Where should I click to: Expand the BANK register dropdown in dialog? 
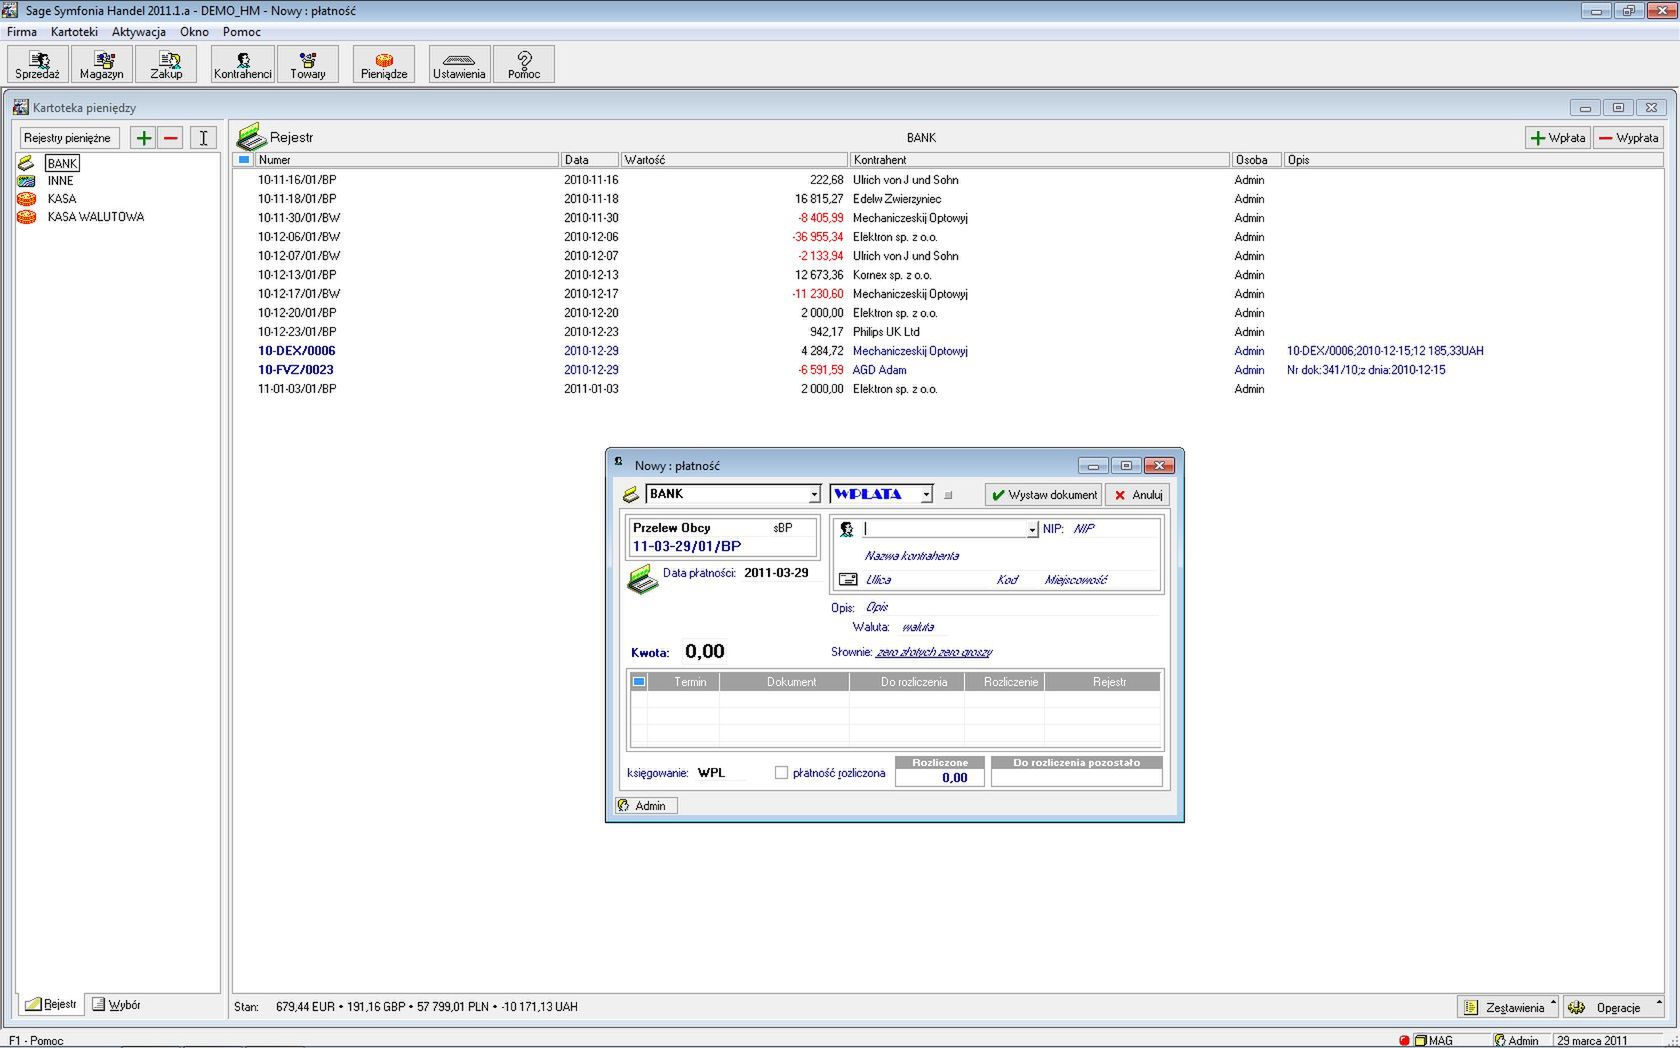click(x=814, y=494)
